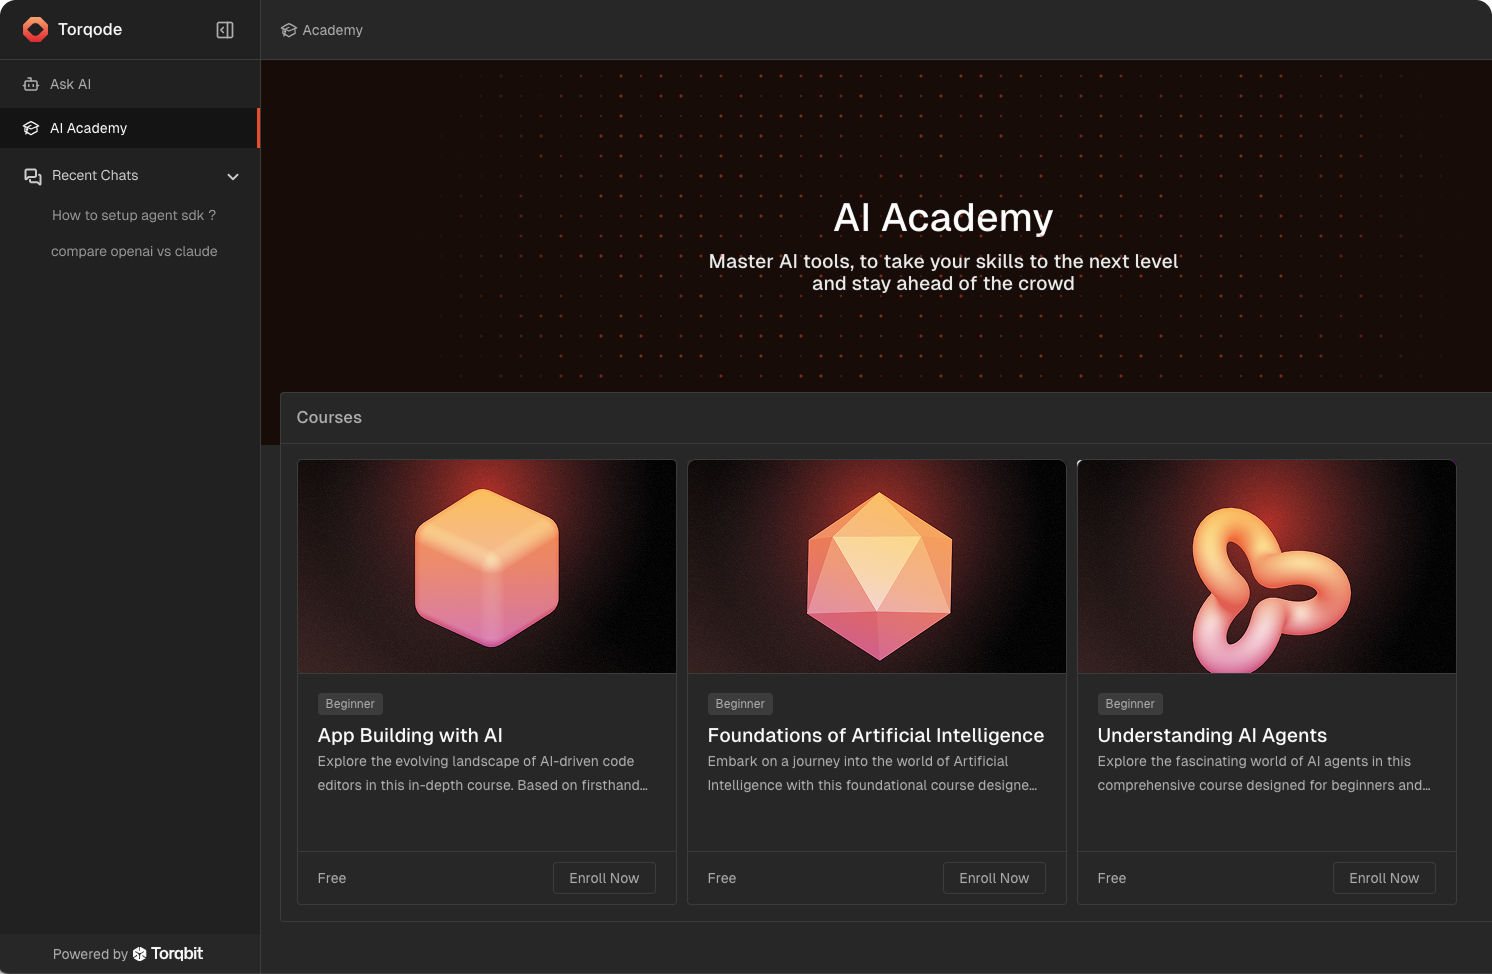
Task: Enroll in Understanding AI Agents course
Action: point(1384,878)
